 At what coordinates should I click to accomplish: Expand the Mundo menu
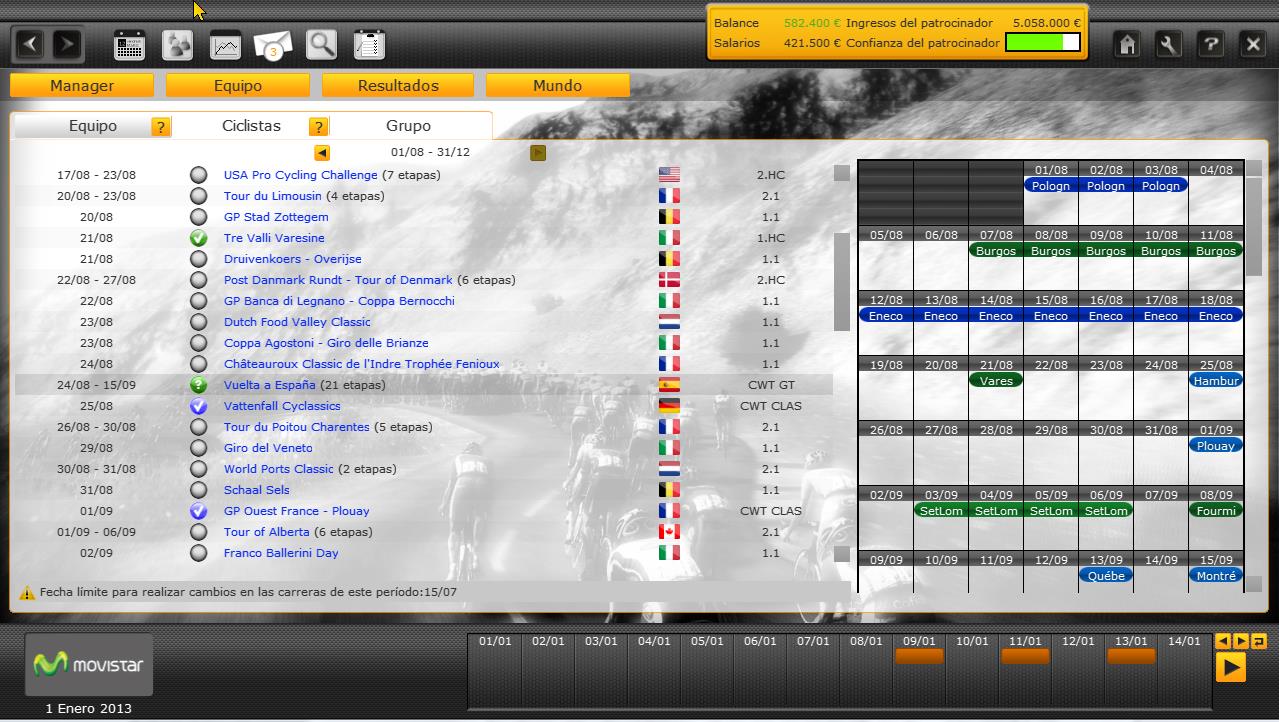(557, 86)
